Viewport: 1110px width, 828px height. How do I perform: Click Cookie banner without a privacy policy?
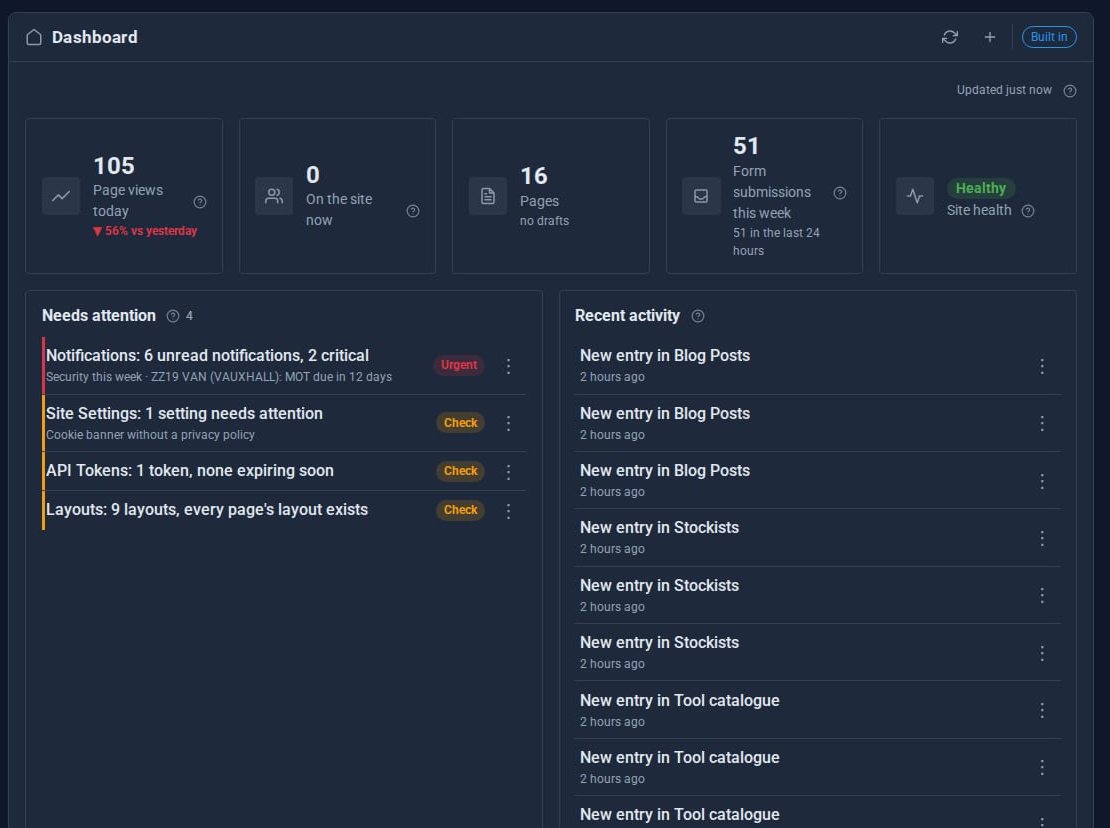tap(150, 435)
